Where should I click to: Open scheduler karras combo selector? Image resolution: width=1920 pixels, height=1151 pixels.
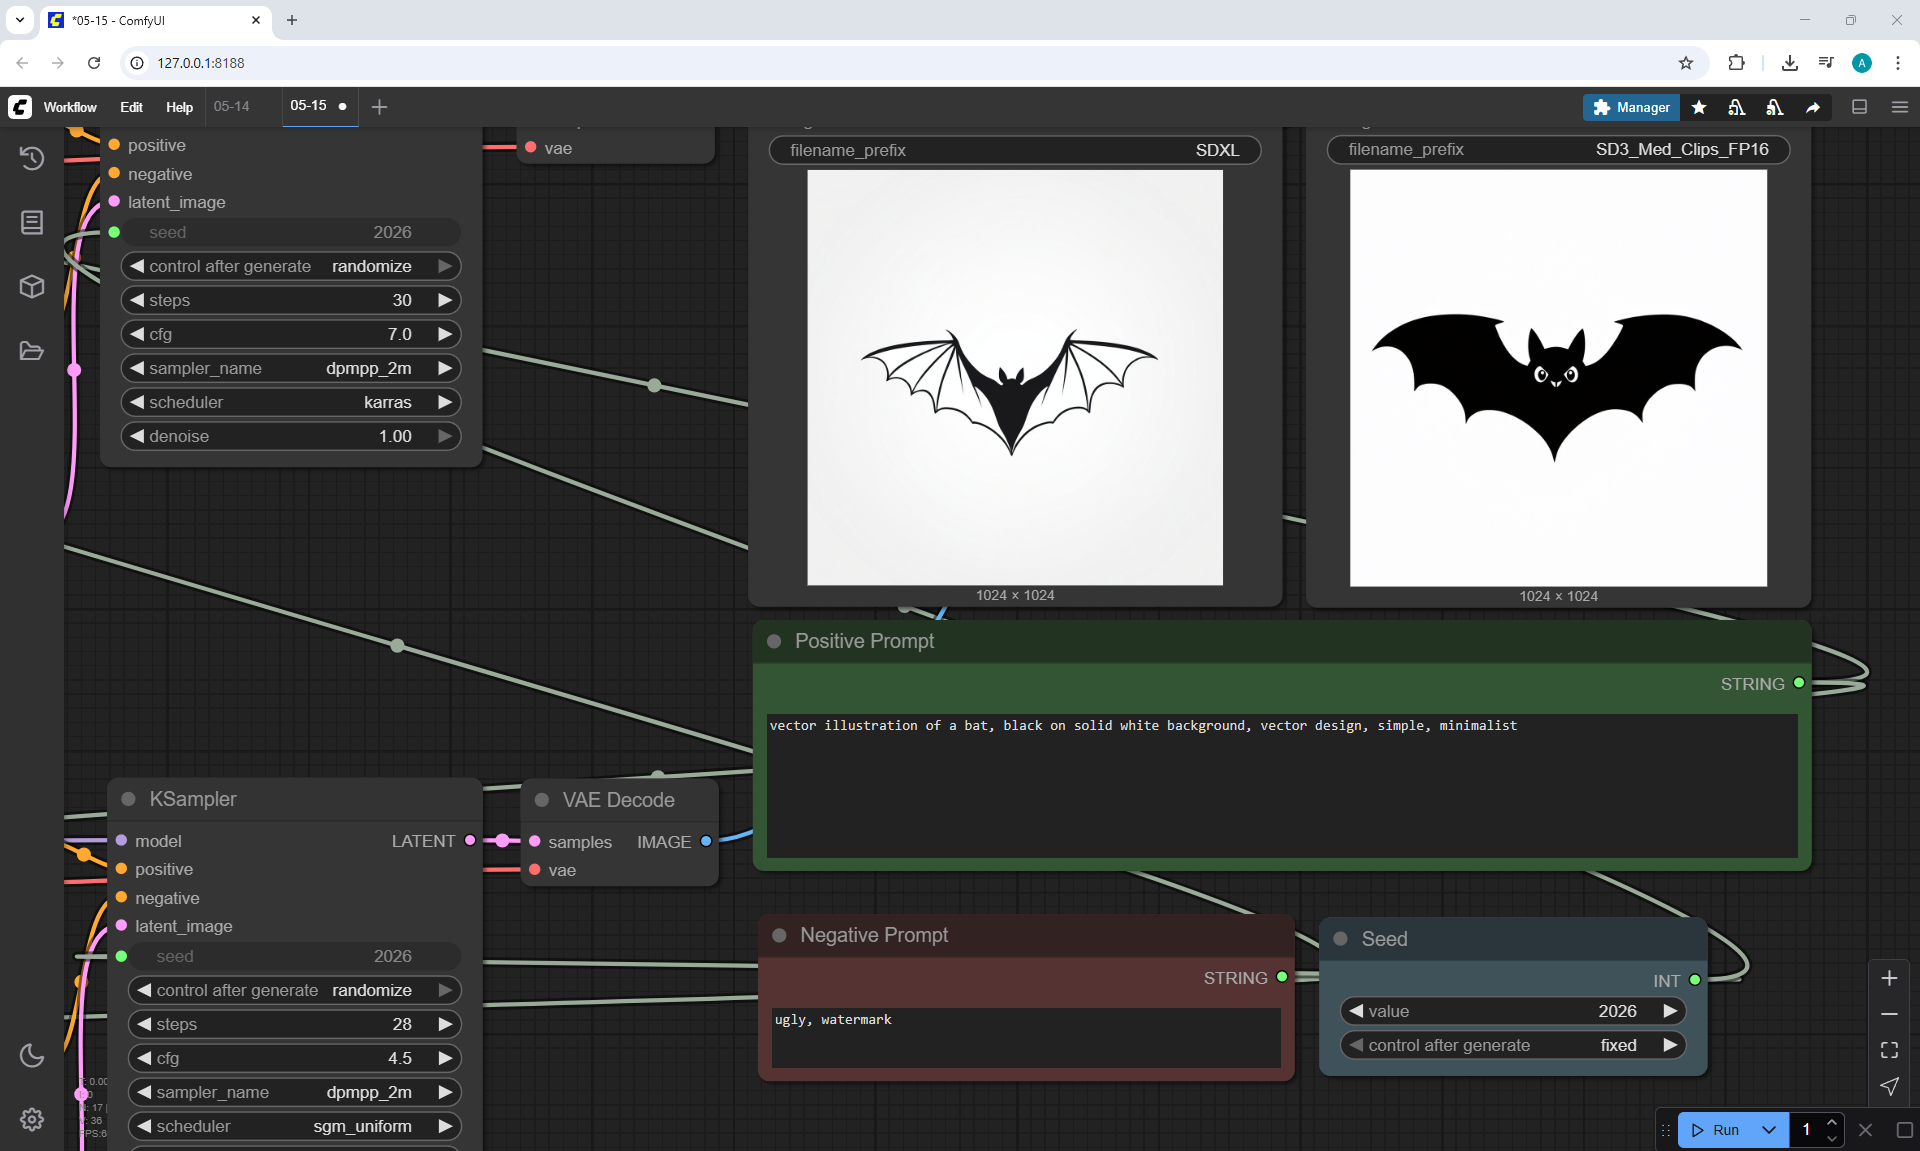coord(290,402)
